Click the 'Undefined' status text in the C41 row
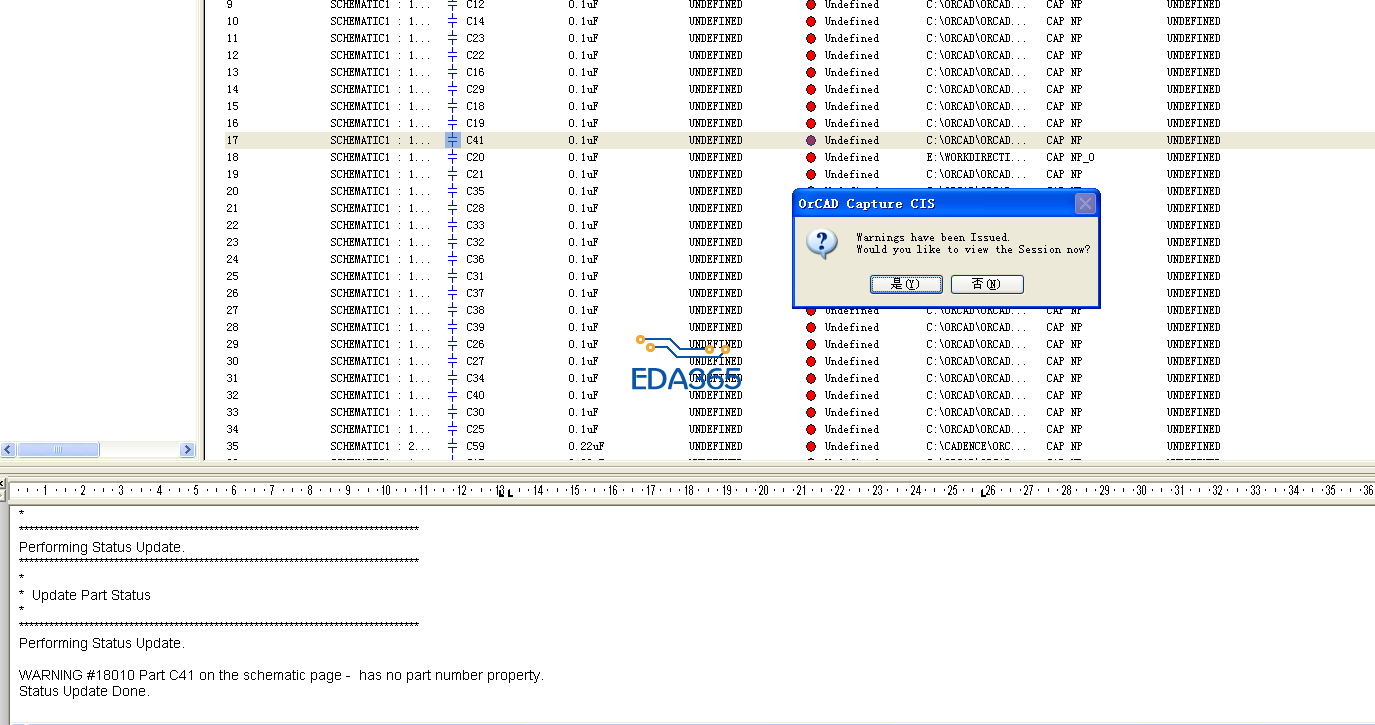 [x=852, y=140]
